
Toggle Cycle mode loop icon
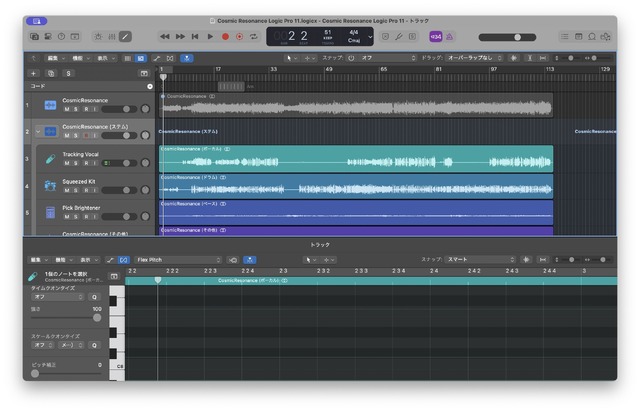pyautogui.click(x=254, y=37)
